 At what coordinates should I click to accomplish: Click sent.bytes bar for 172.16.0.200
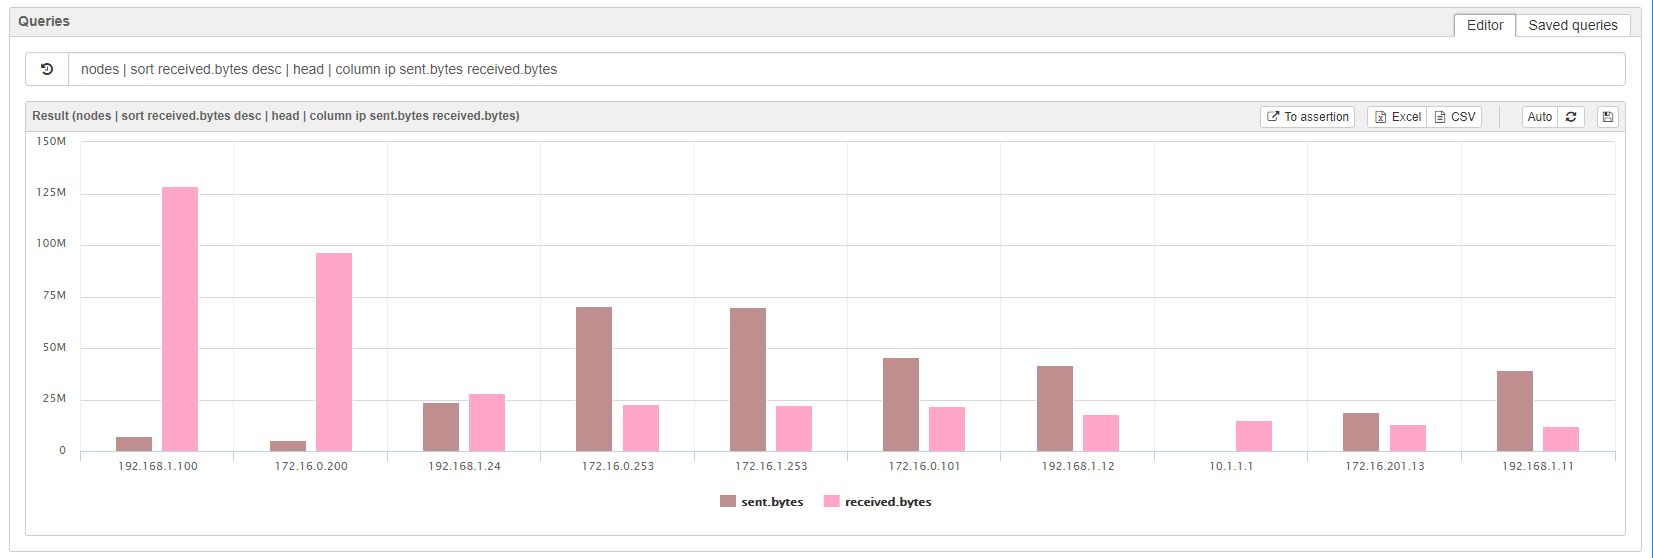point(288,446)
